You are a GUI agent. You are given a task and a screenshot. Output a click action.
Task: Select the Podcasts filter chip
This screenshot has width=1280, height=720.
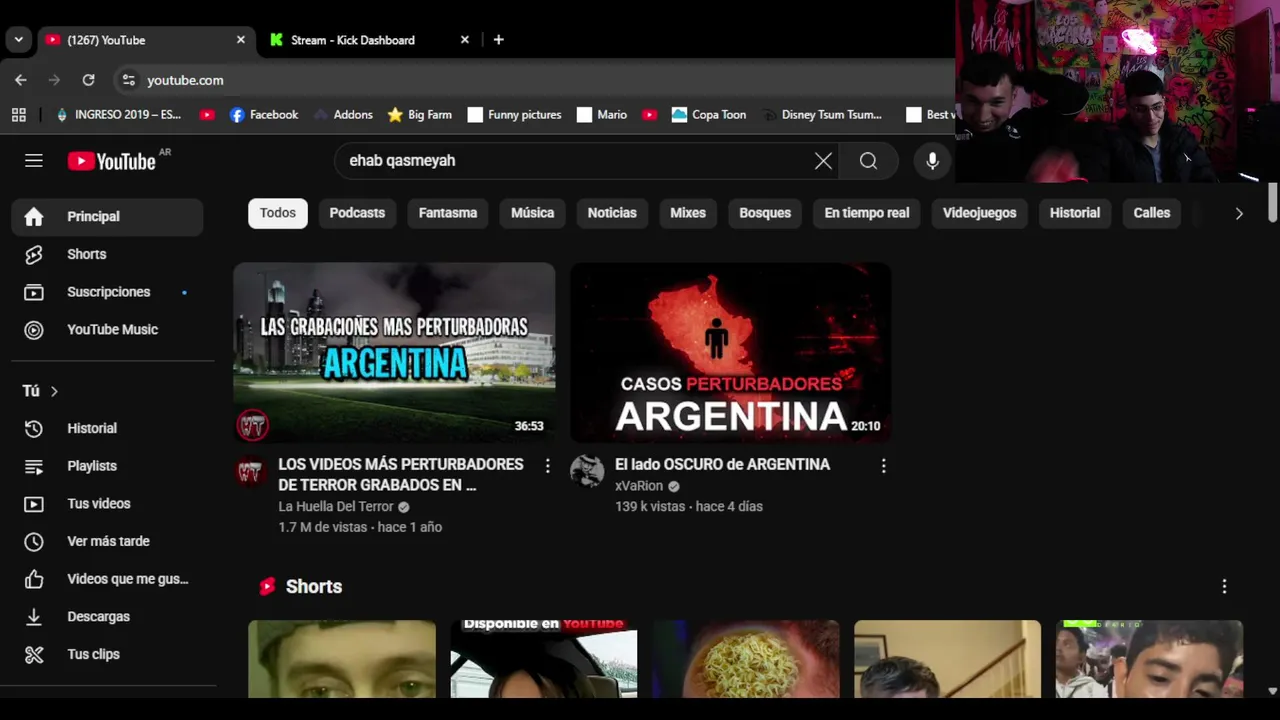(x=357, y=213)
